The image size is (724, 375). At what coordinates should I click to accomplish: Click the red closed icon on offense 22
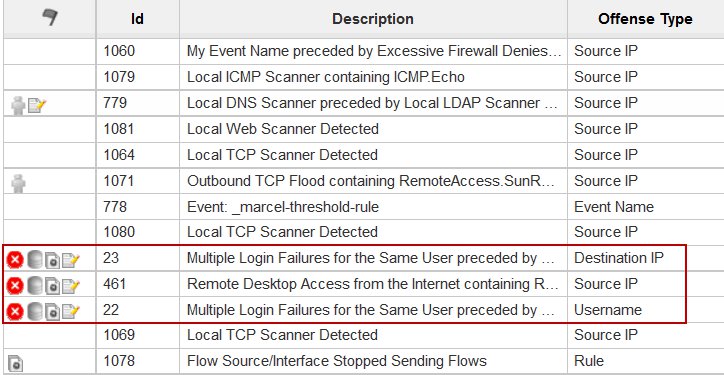(15, 312)
